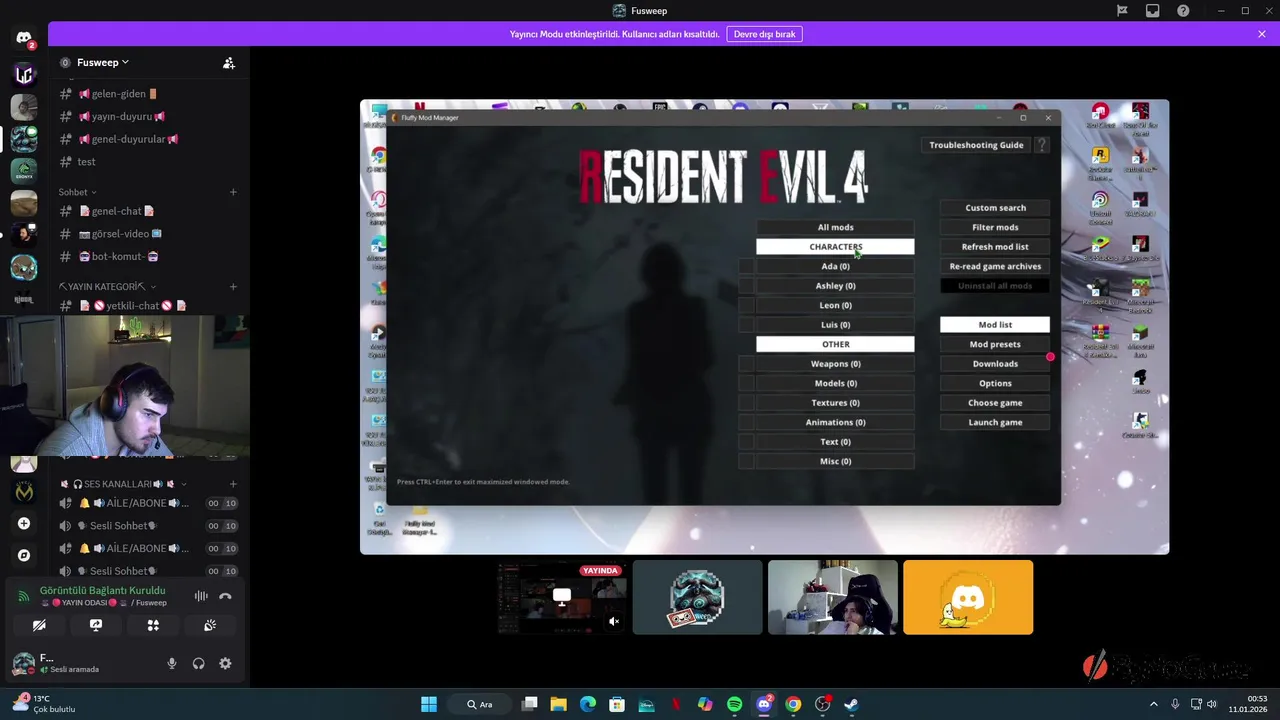Turn on camera in voice panel
The width and height of the screenshot is (1280, 720).
point(39,625)
